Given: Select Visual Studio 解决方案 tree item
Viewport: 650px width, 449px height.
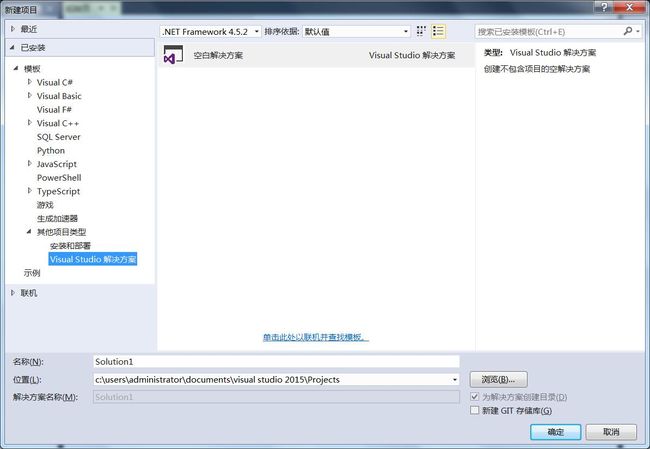Looking at the screenshot, I should [93, 259].
